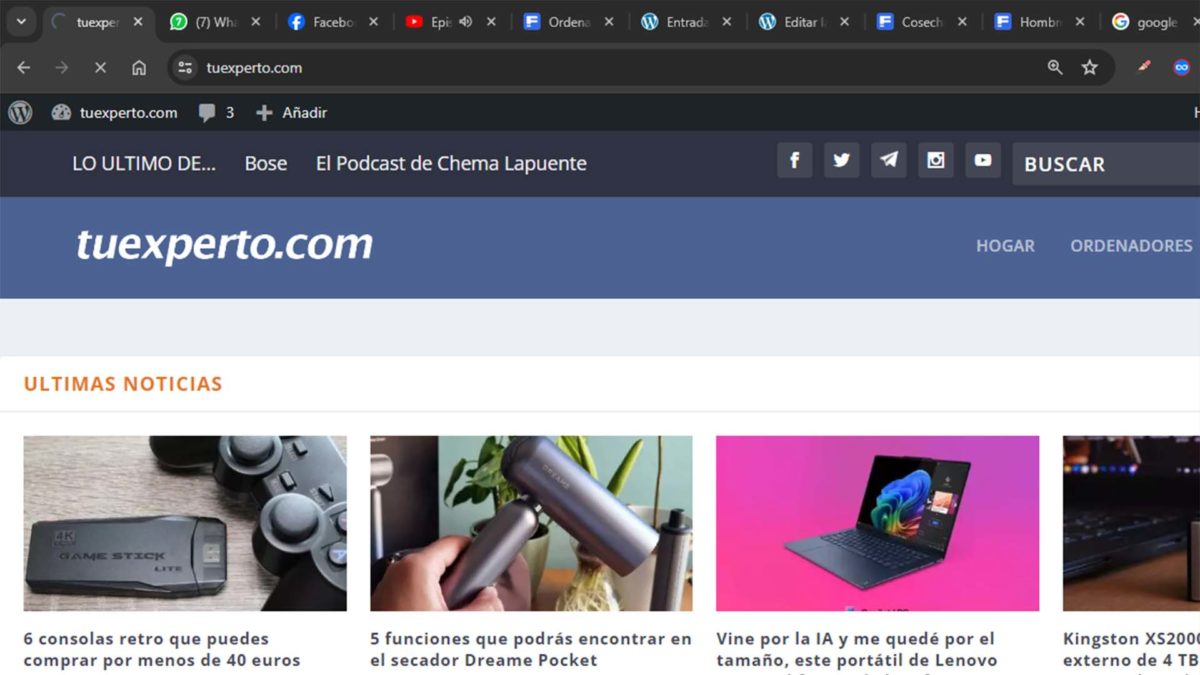Switch to the WhatsApp tab
The image size is (1200, 675).
click(x=213, y=21)
